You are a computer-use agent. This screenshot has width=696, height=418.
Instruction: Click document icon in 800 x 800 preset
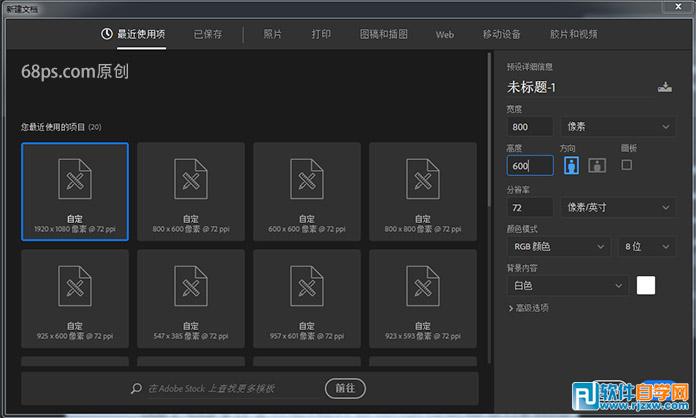tap(423, 179)
